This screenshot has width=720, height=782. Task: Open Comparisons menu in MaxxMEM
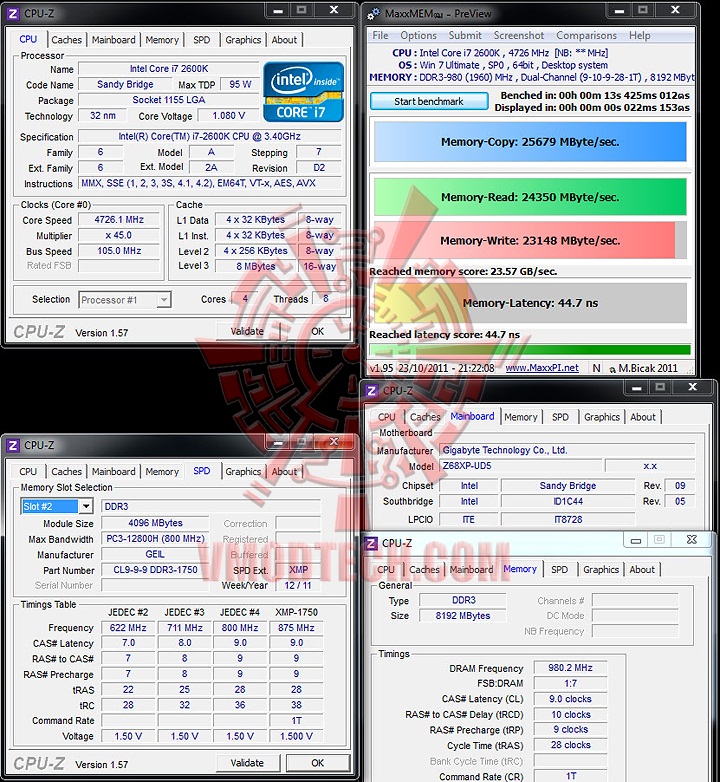pos(586,35)
